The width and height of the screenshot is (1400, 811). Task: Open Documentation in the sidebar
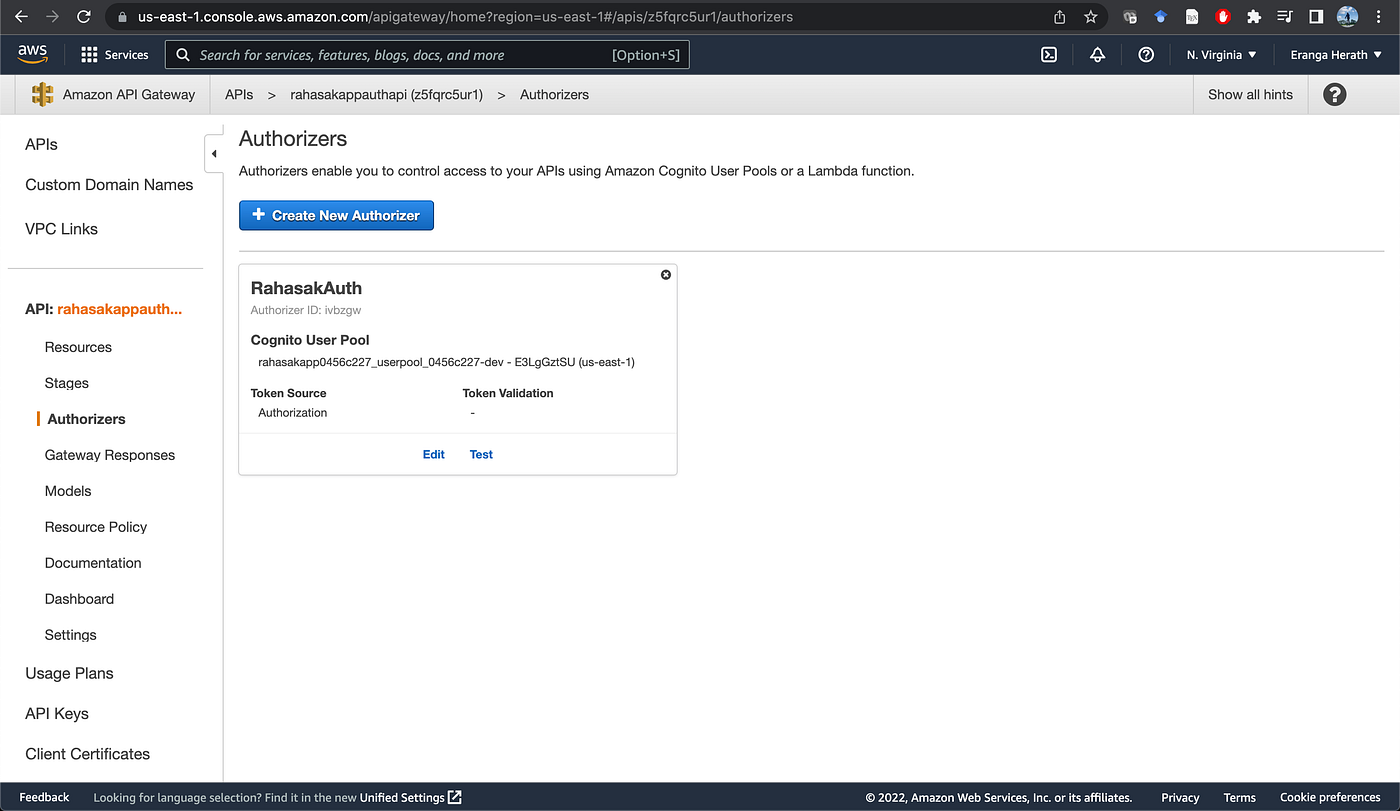[x=93, y=563]
